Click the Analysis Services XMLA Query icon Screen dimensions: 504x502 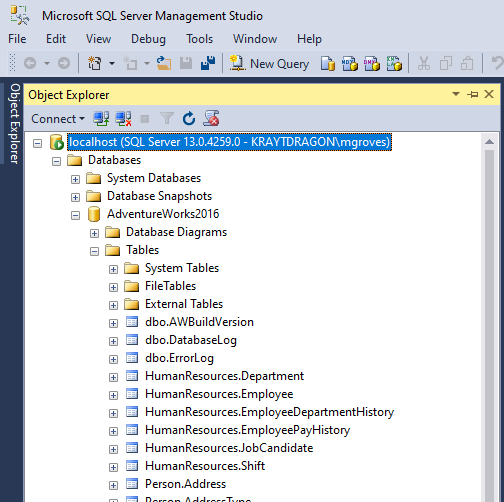coord(394,63)
